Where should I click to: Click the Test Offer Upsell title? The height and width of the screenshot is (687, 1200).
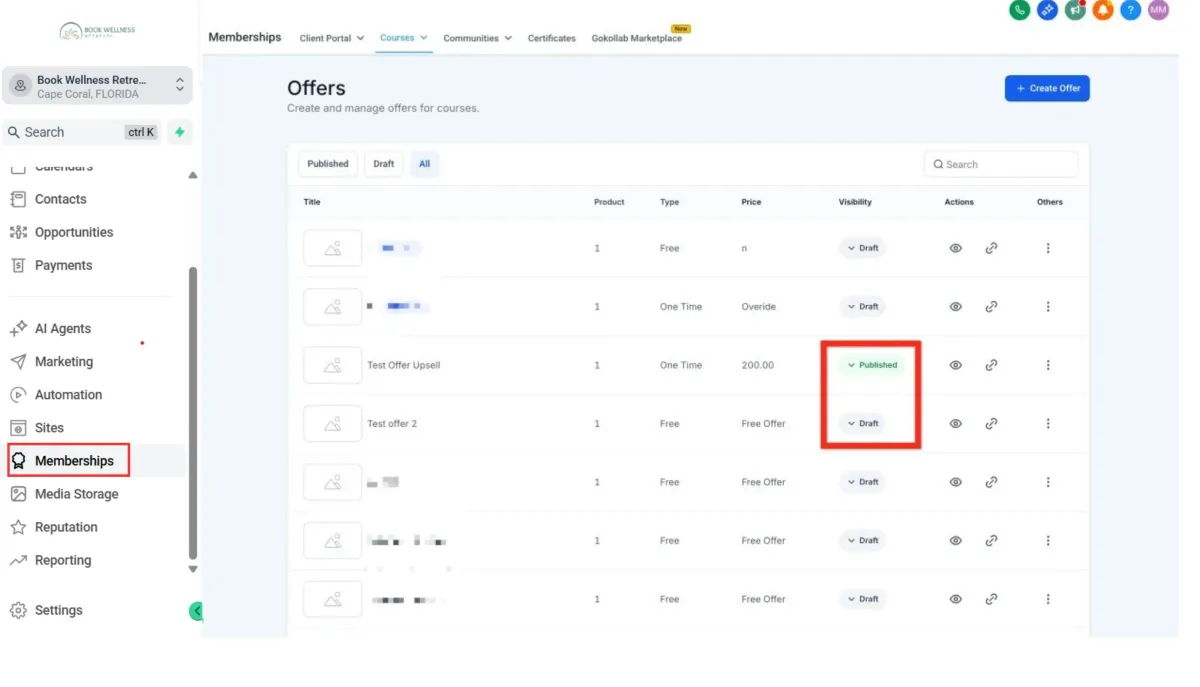tap(404, 365)
